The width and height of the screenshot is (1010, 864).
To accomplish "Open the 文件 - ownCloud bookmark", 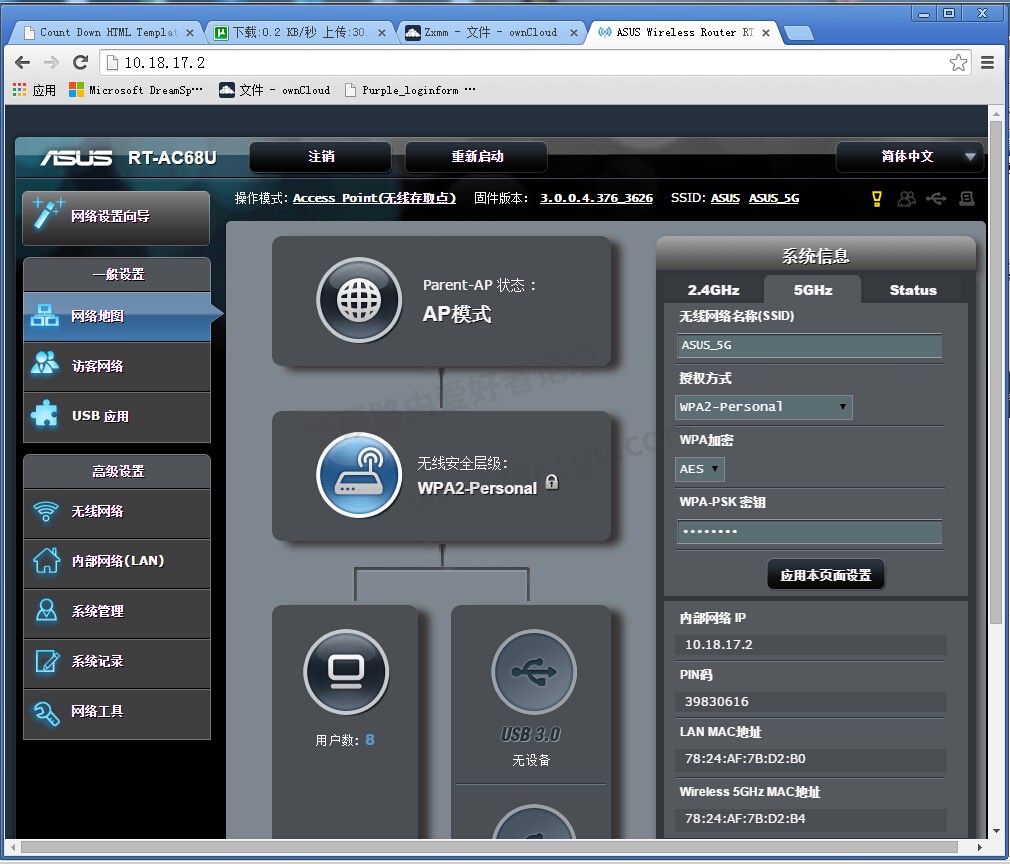I will (274, 90).
